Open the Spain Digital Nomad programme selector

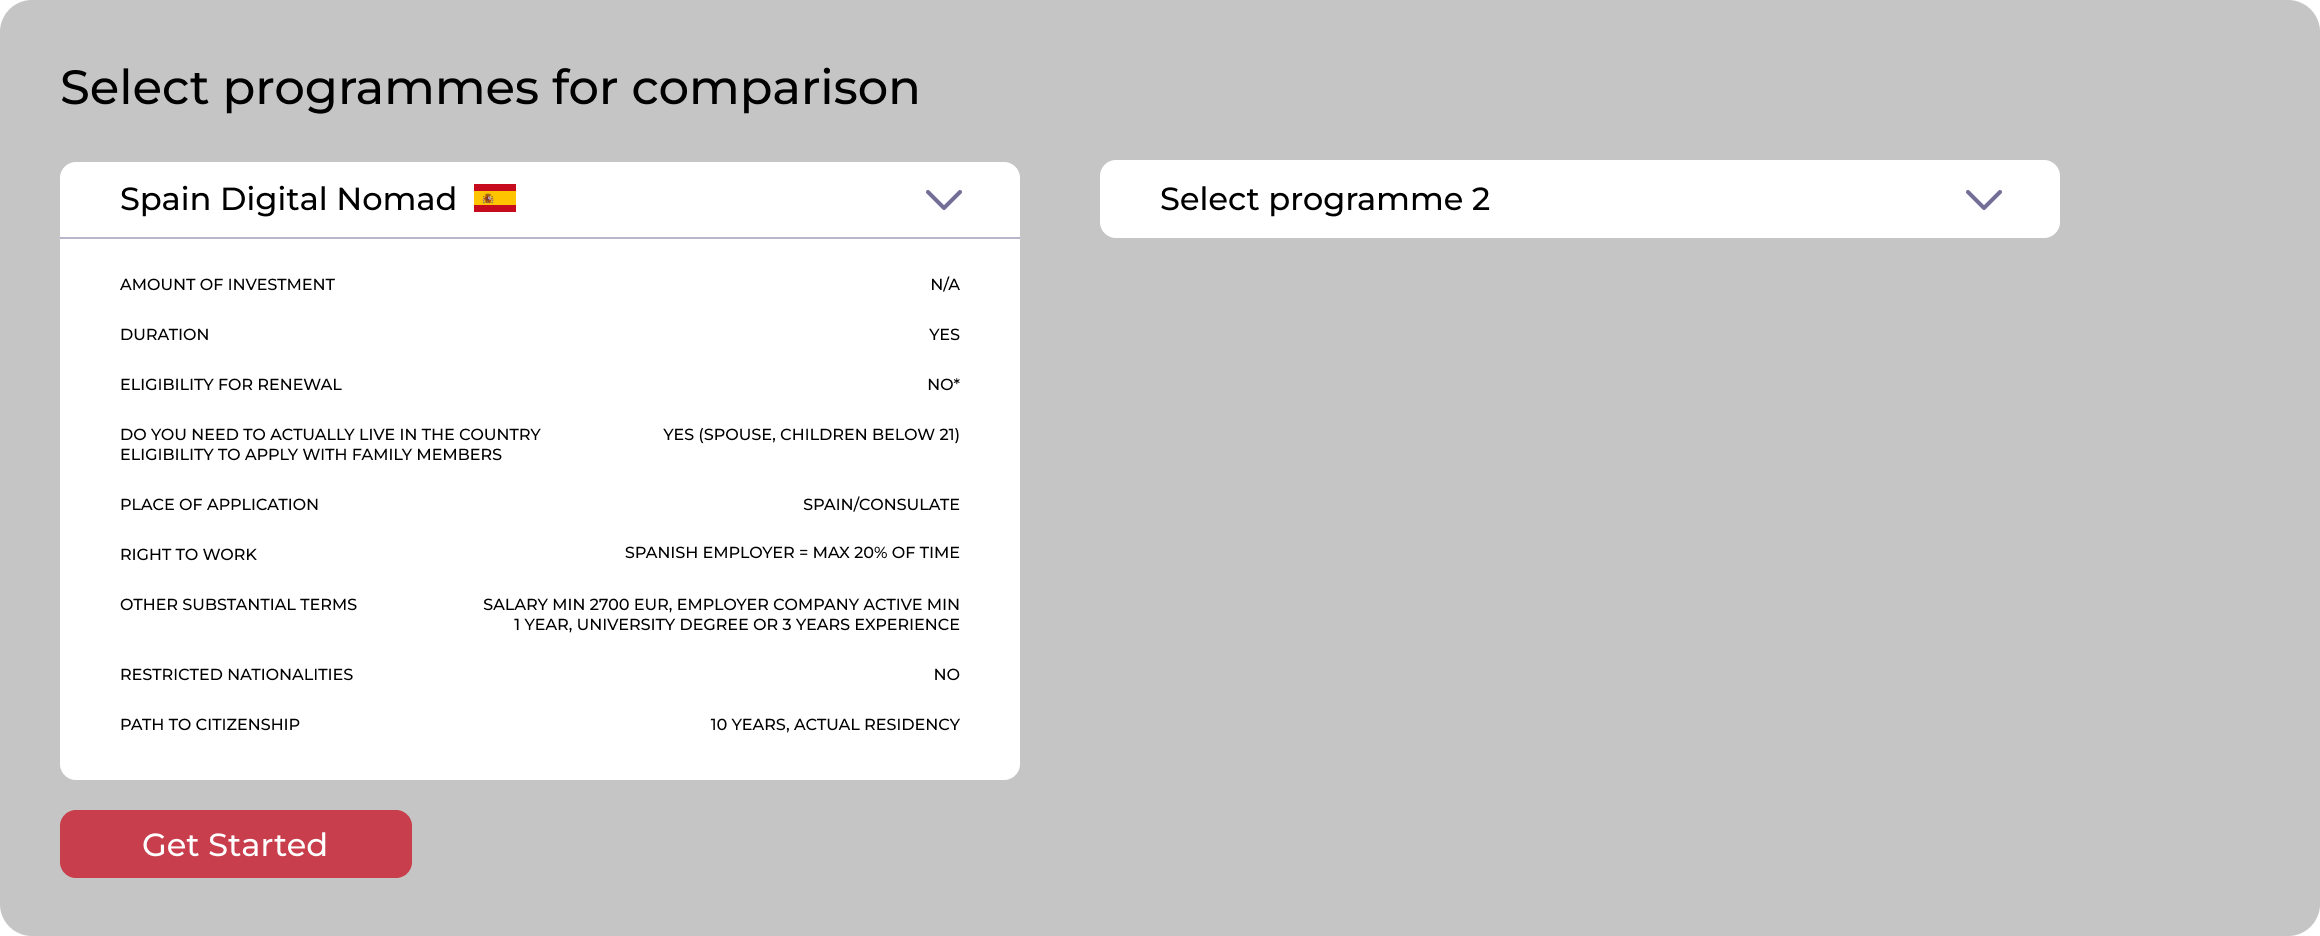click(x=540, y=200)
